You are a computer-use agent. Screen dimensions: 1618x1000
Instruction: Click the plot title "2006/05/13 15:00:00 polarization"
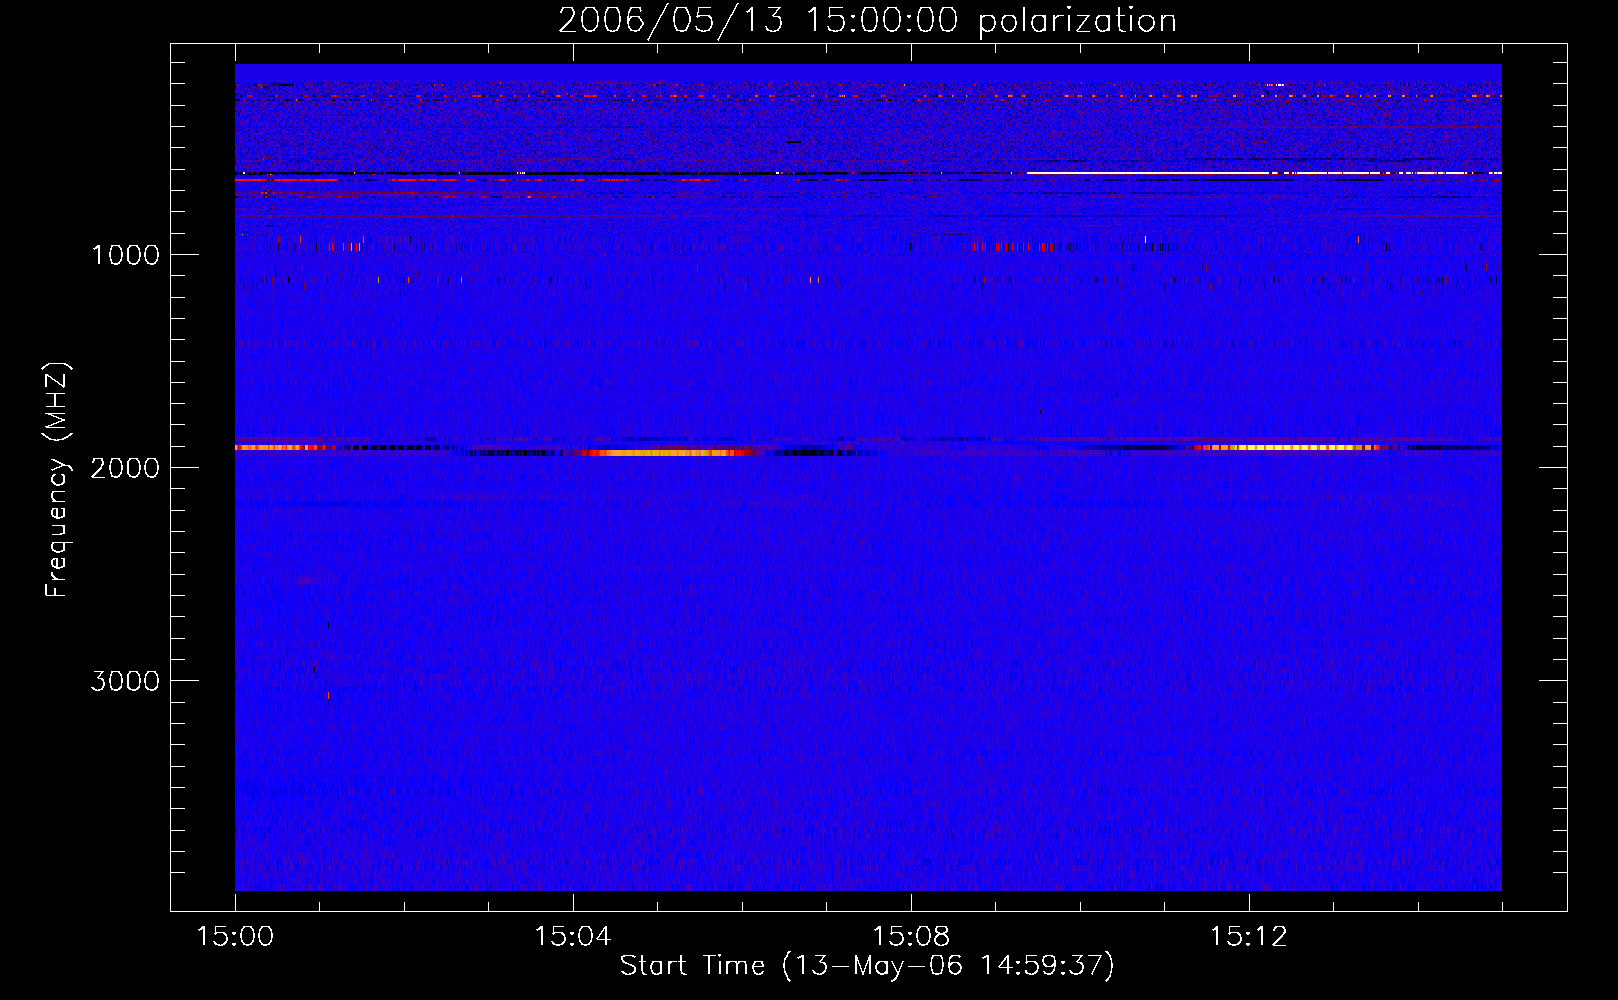867,20
